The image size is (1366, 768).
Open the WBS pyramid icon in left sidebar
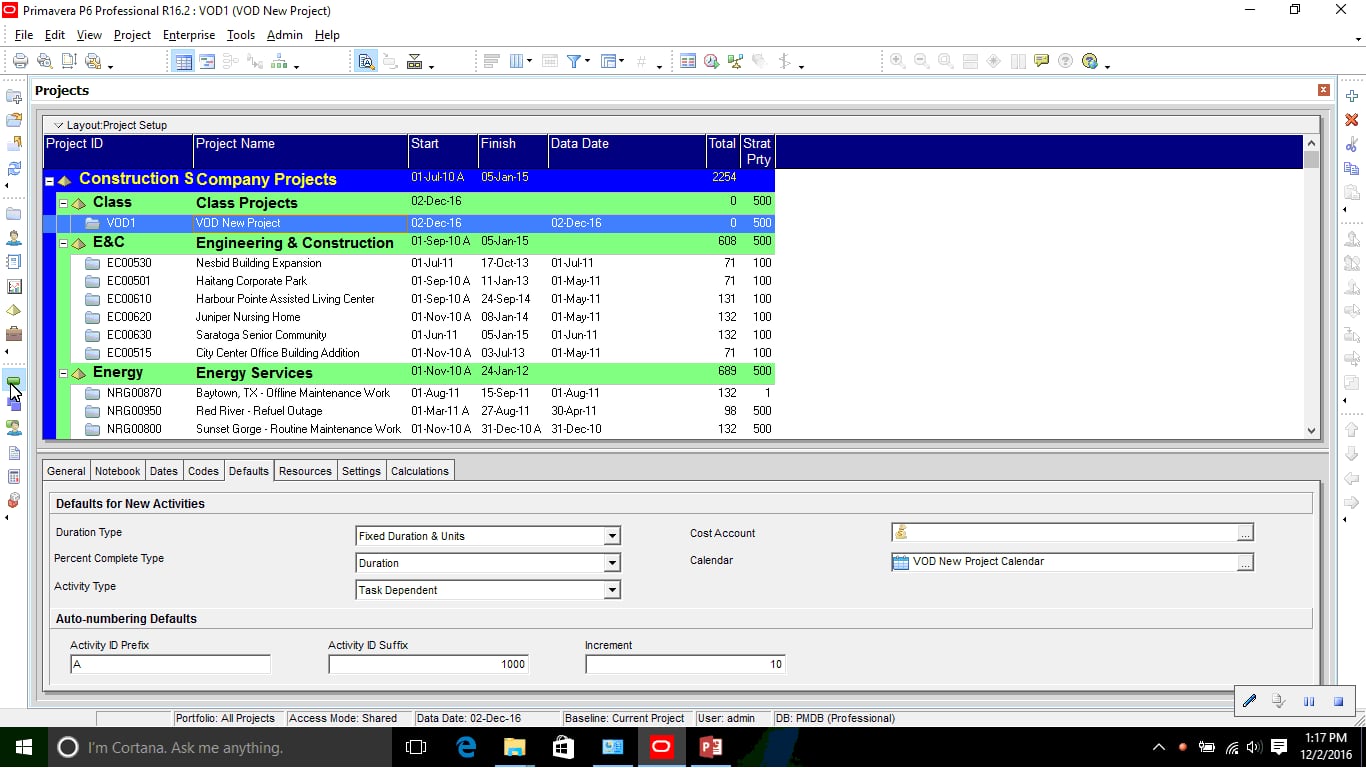click(14, 310)
